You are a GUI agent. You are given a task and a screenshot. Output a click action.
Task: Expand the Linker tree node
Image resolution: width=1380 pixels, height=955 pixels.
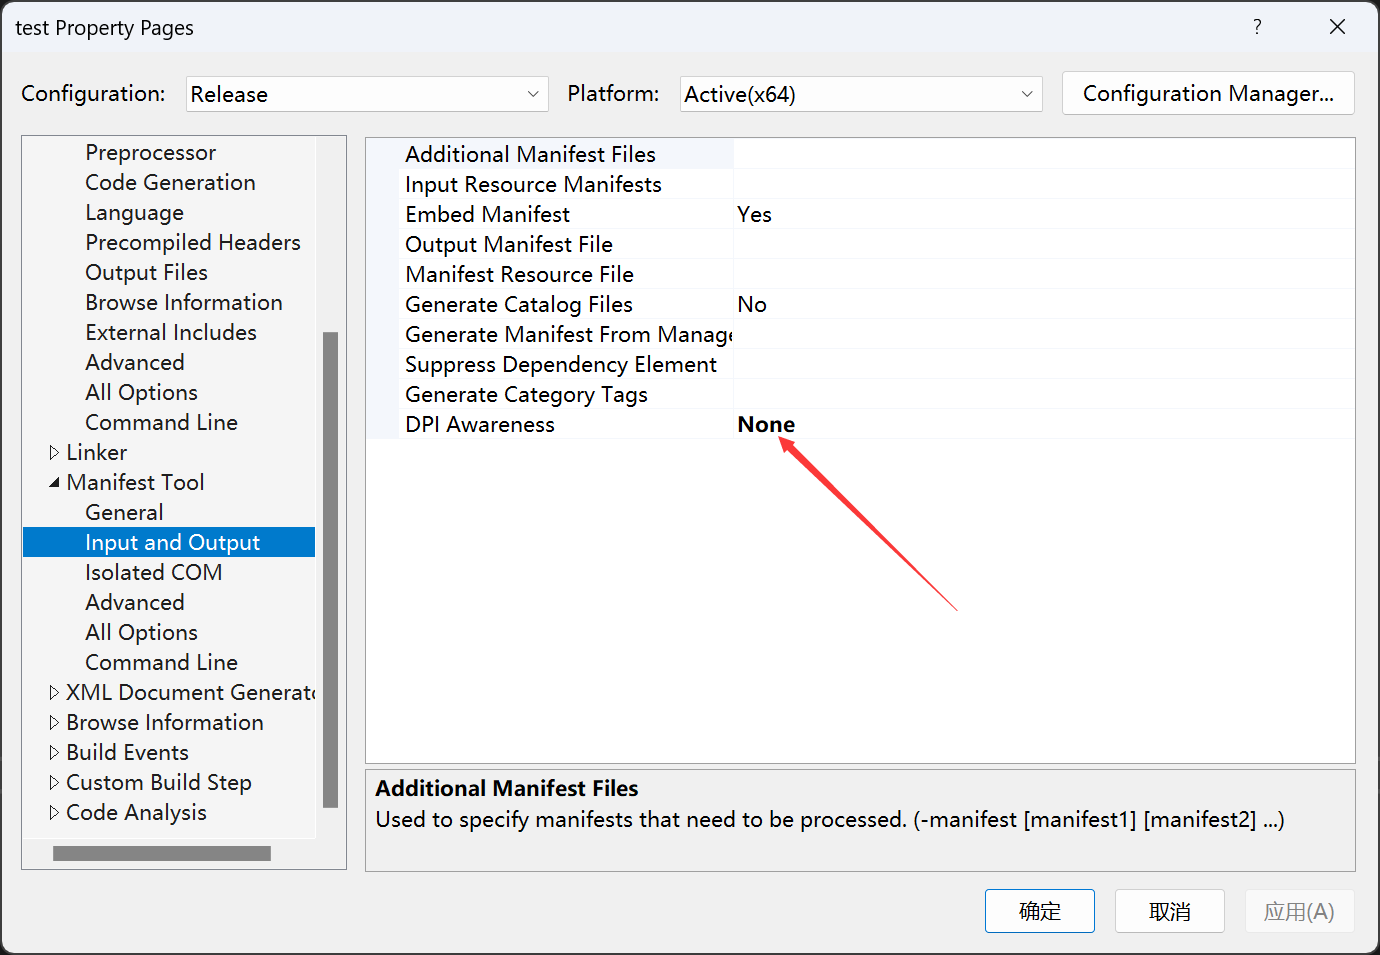54,453
